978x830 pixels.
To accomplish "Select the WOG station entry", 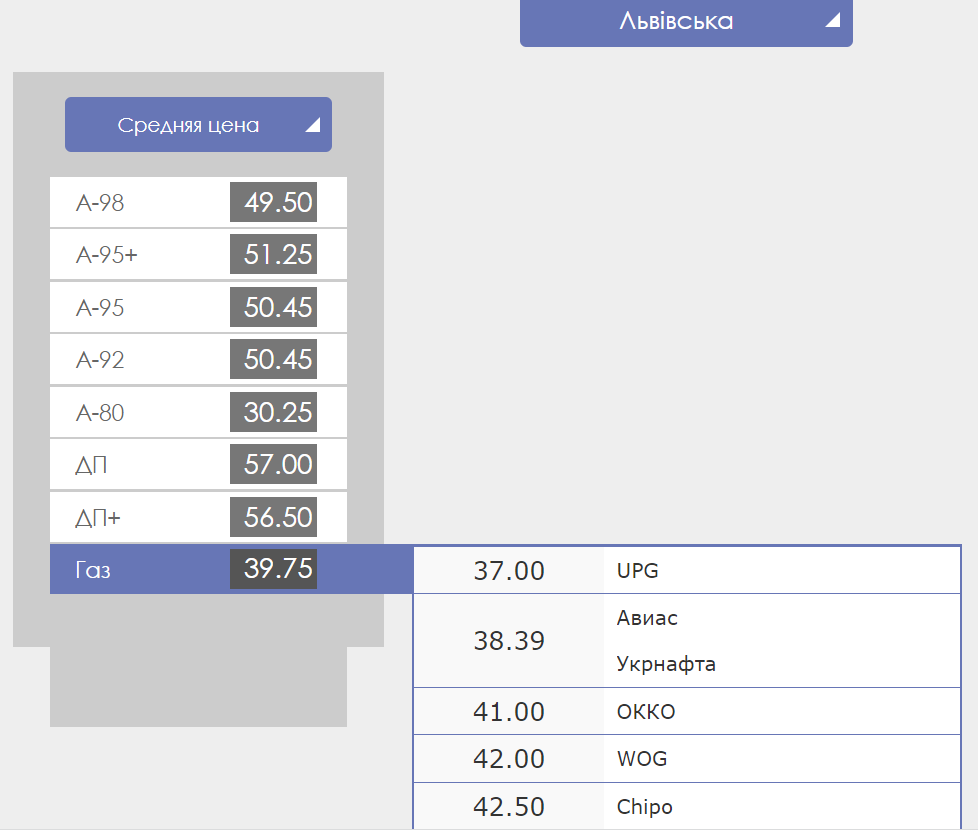I will [x=642, y=759].
